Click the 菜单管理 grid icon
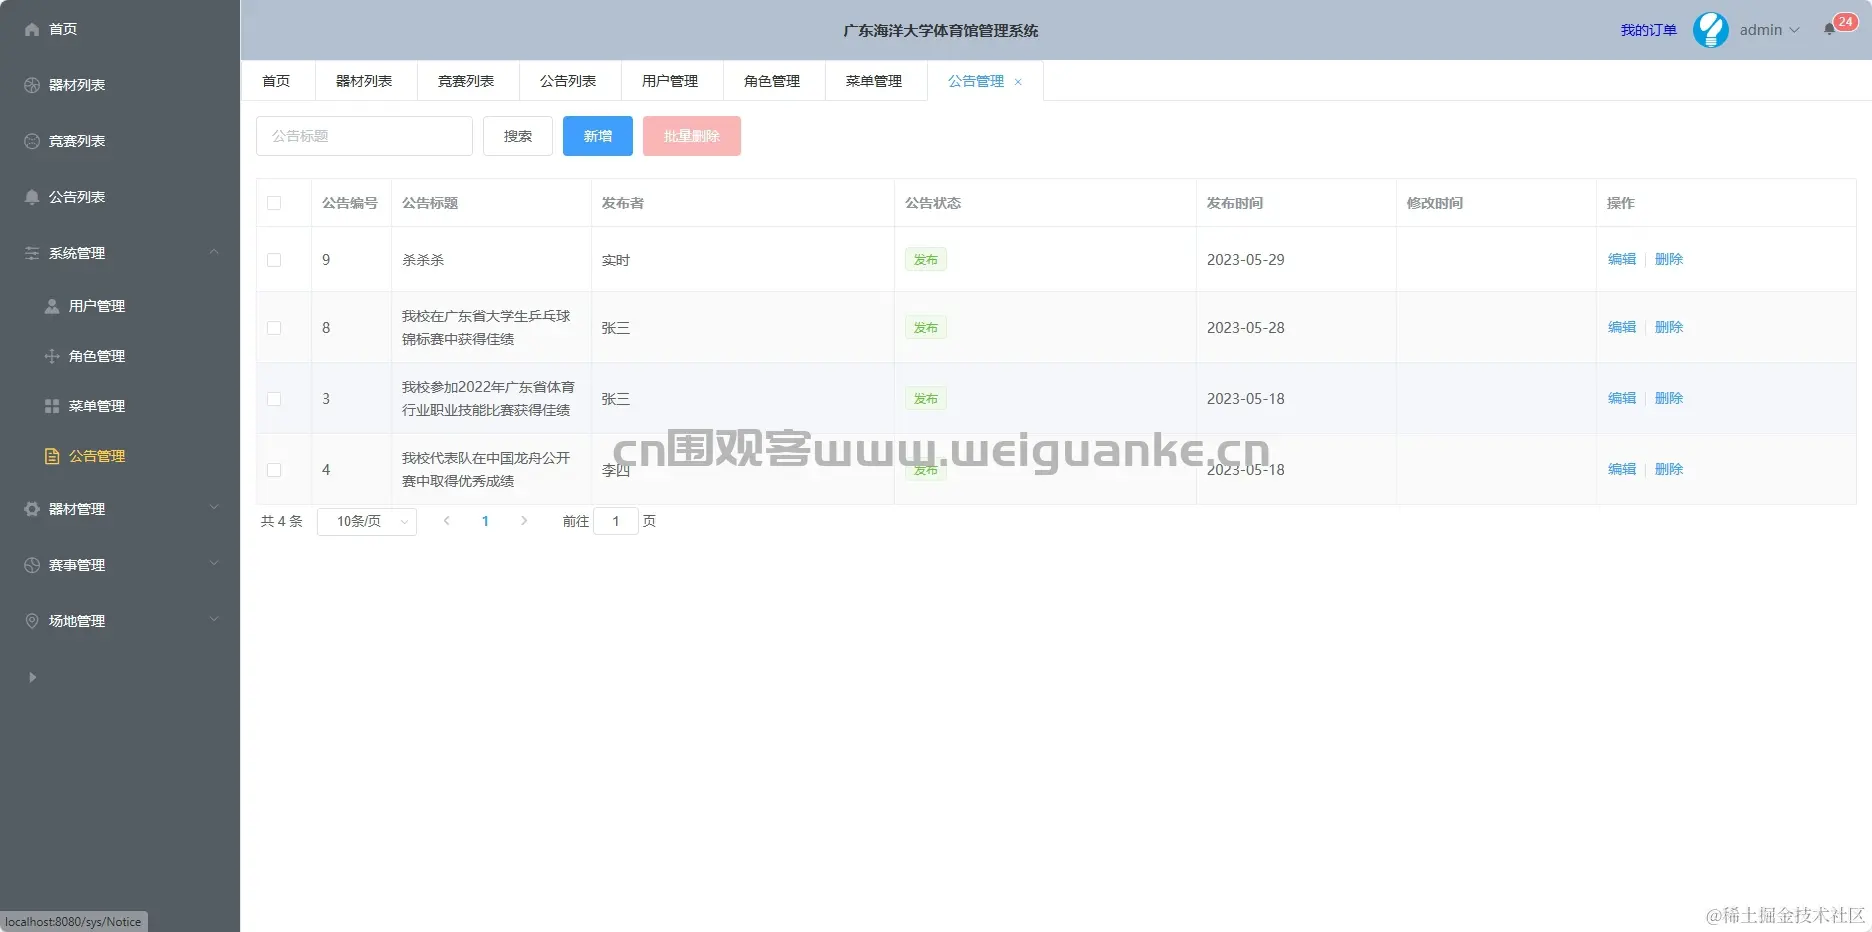Image resolution: width=1872 pixels, height=932 pixels. coord(52,406)
